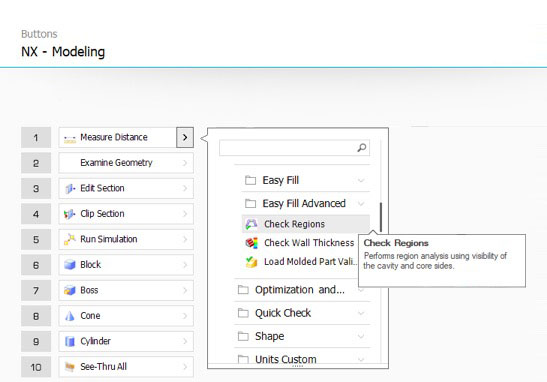Click the command search input field
Image resolution: width=547 pixels, height=382 pixels.
tap(294, 148)
